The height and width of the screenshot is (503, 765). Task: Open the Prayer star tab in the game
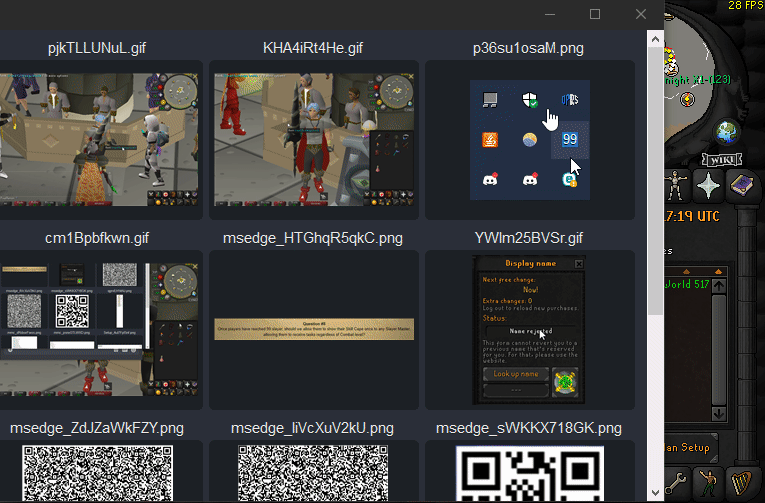tap(708, 186)
